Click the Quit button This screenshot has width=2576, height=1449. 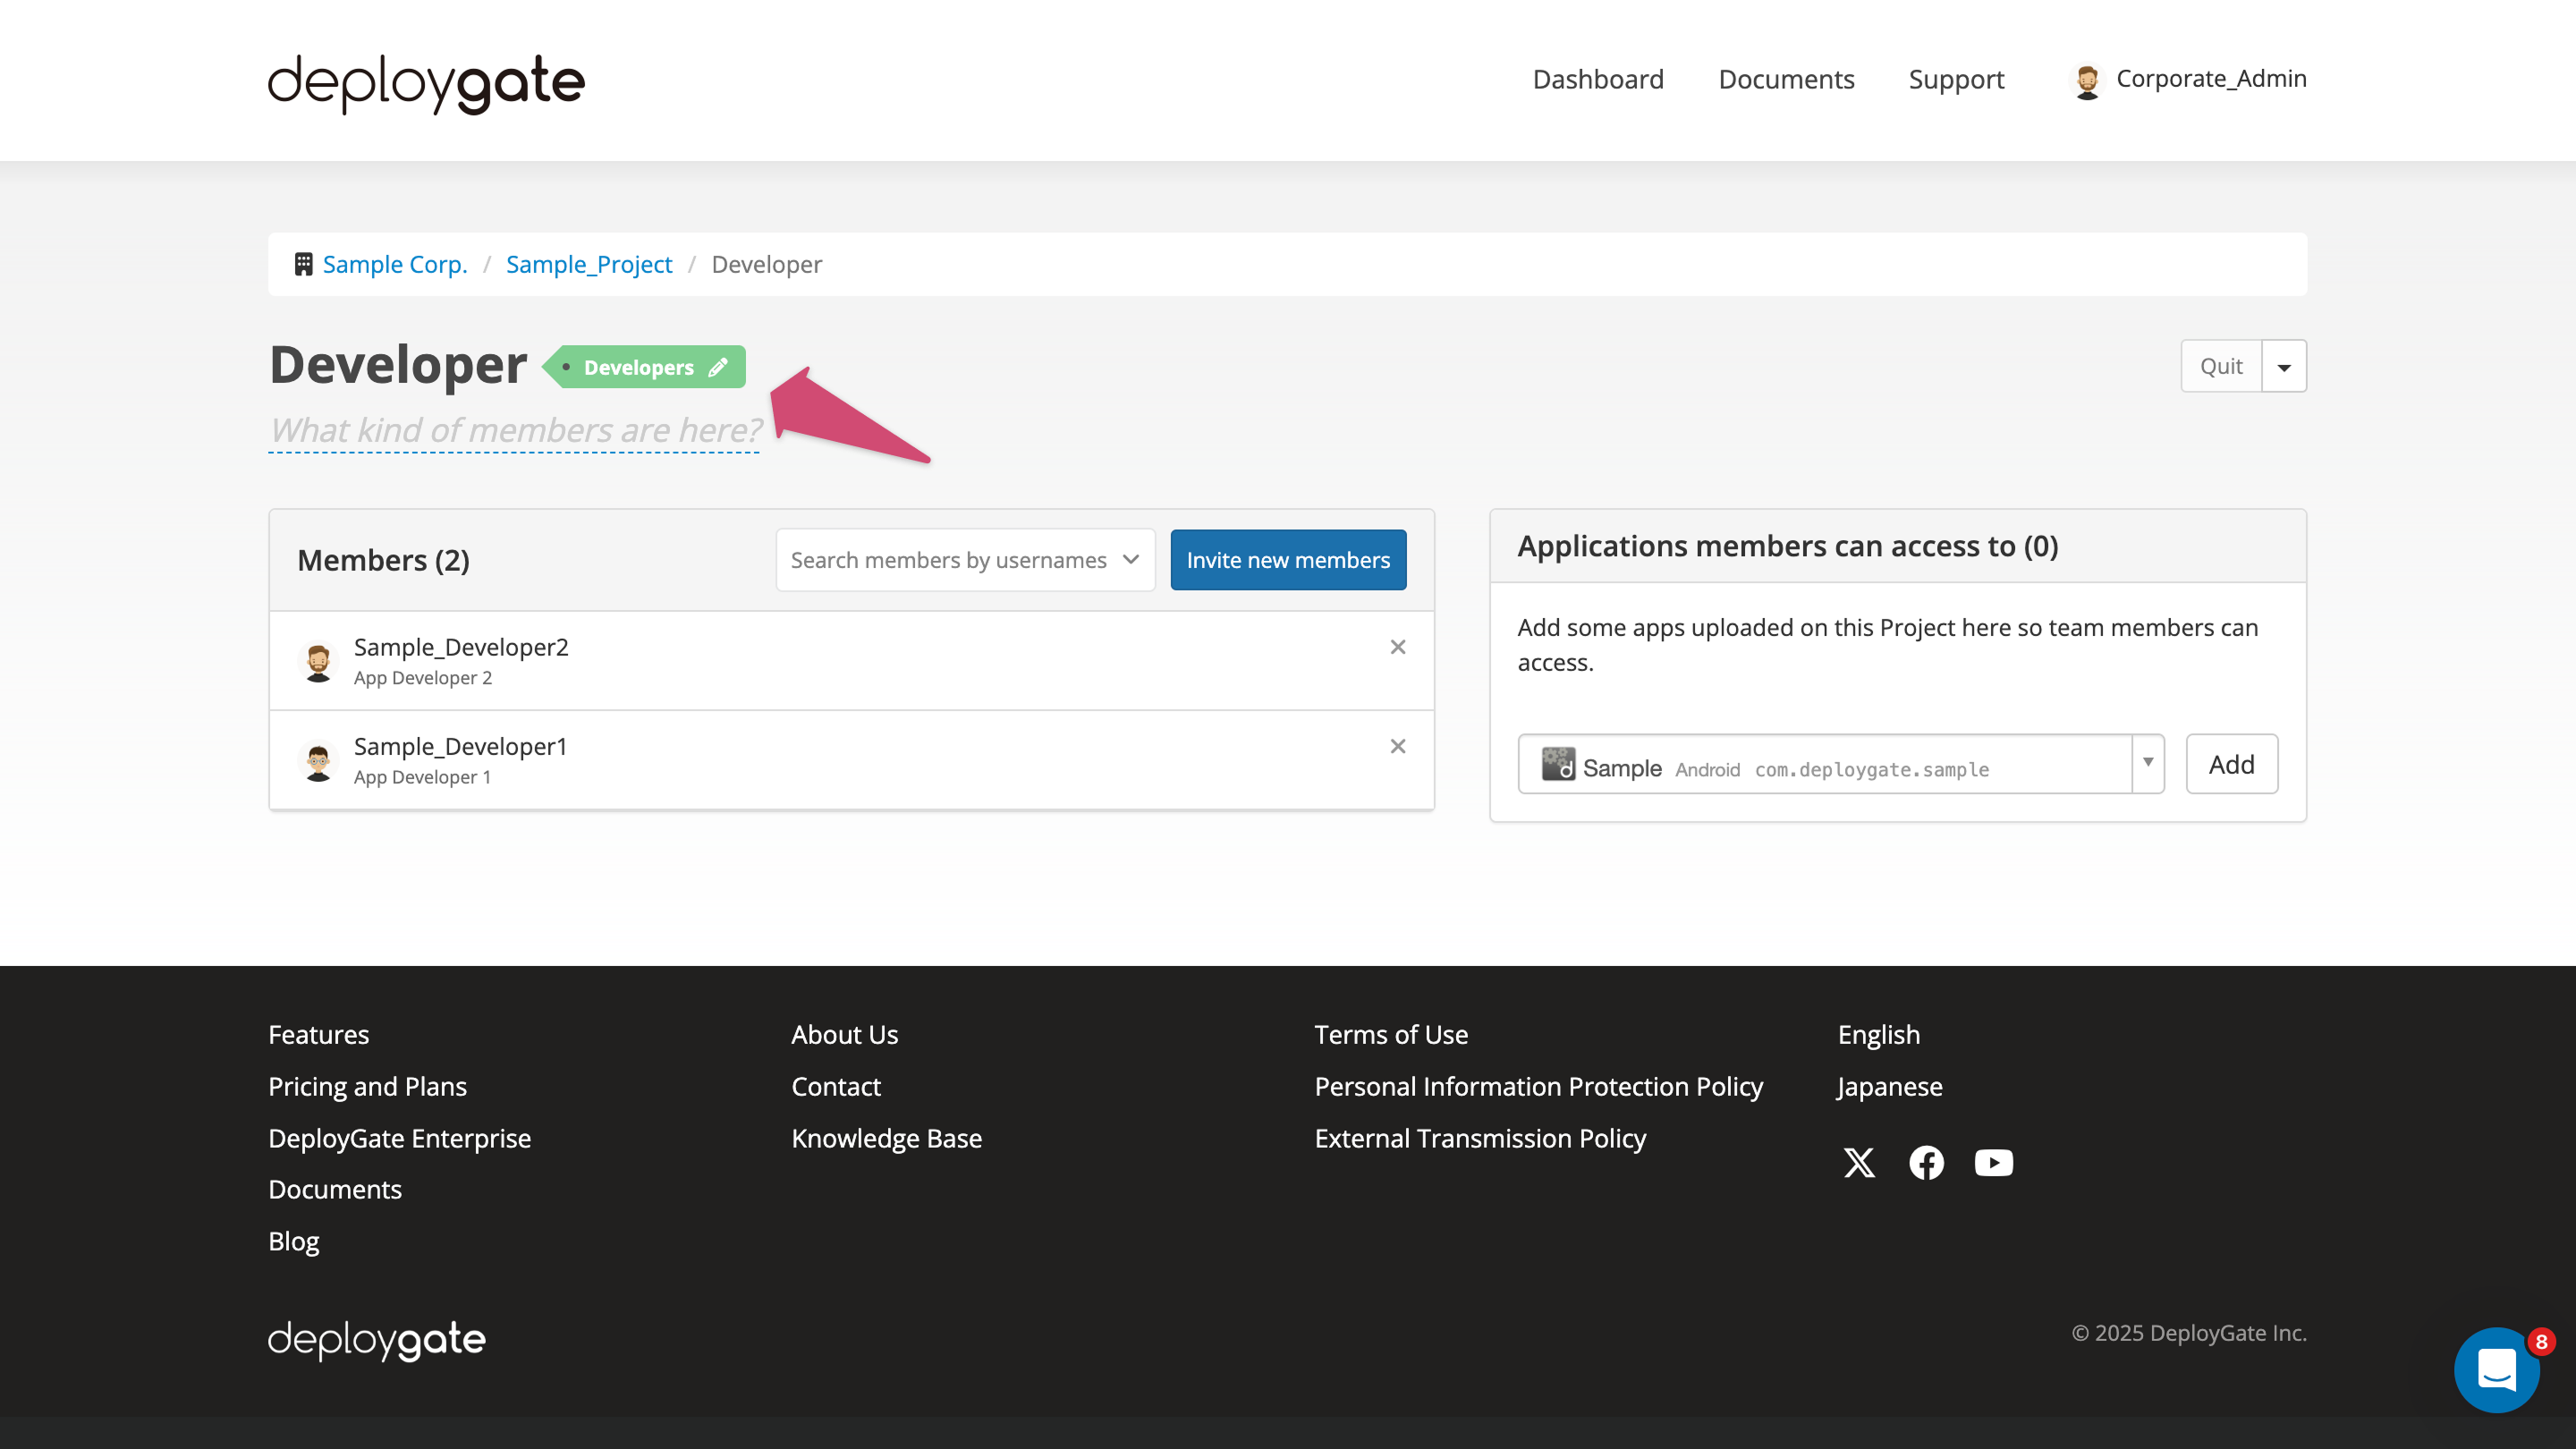tap(2221, 366)
